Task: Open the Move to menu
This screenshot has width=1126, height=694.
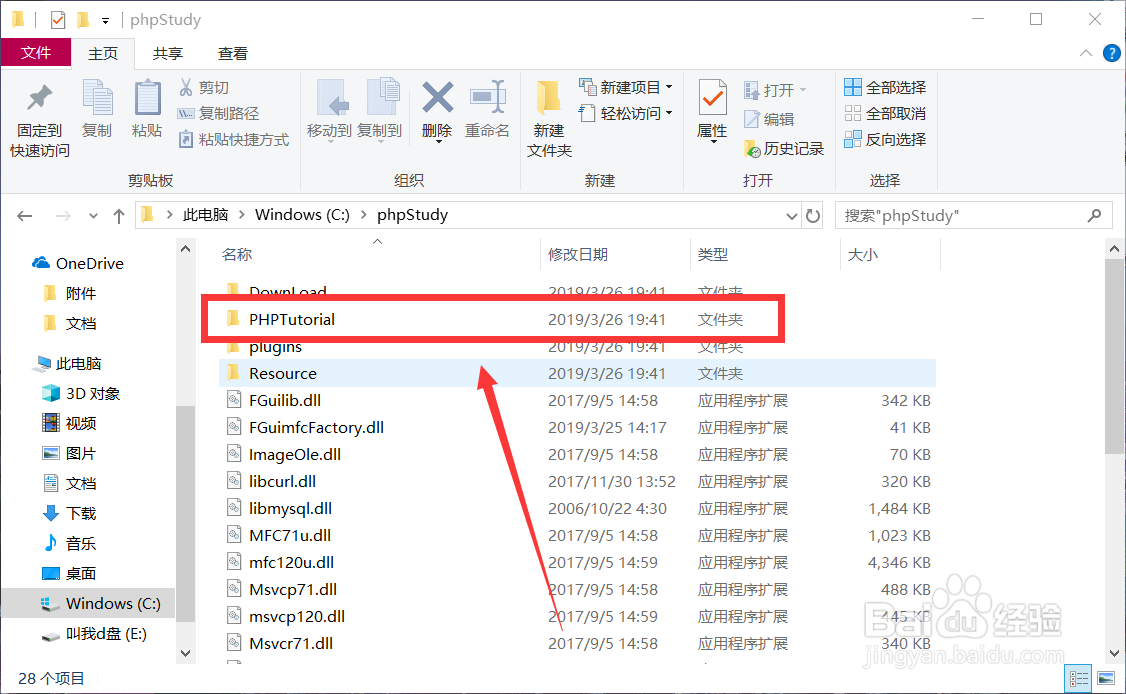Action: click(330, 110)
